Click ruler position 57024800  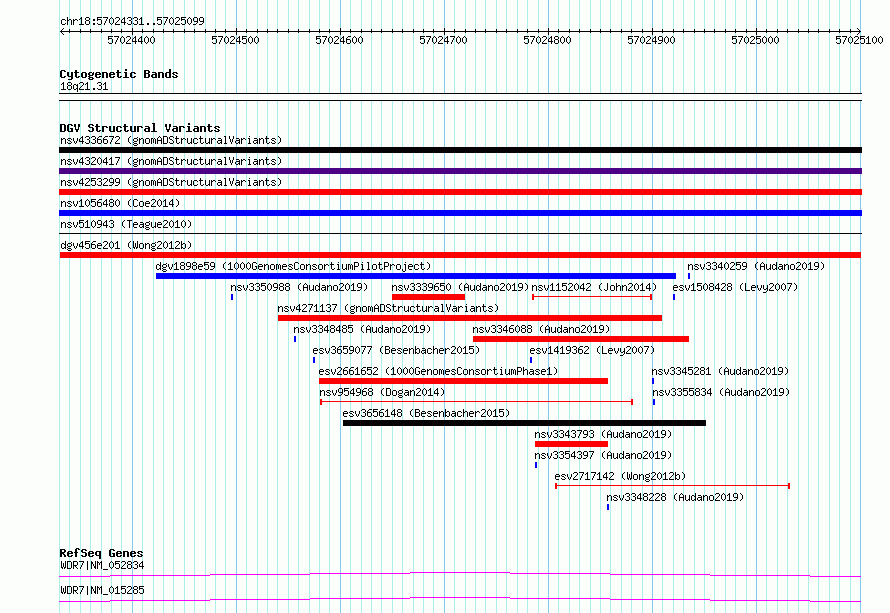pyautogui.click(x=547, y=40)
